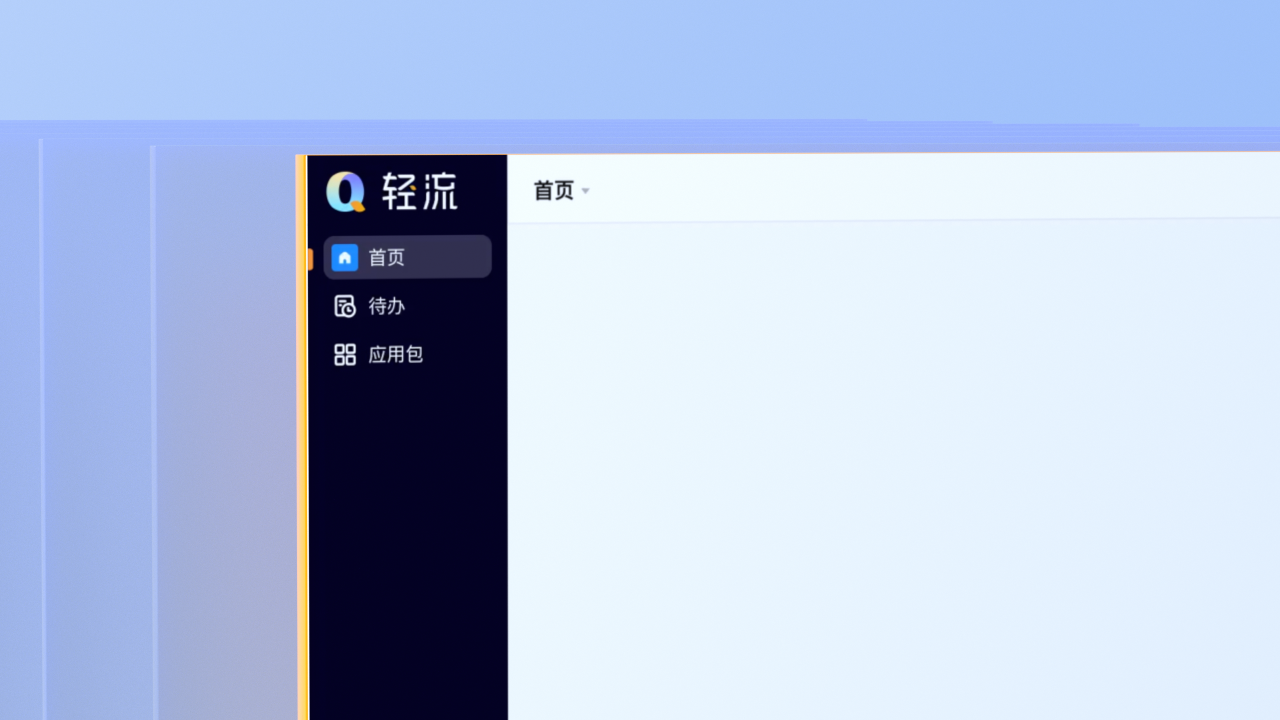Screen dimensions: 1280x720
Task: Select 首页 label in the sidebar
Action: click(x=387, y=257)
